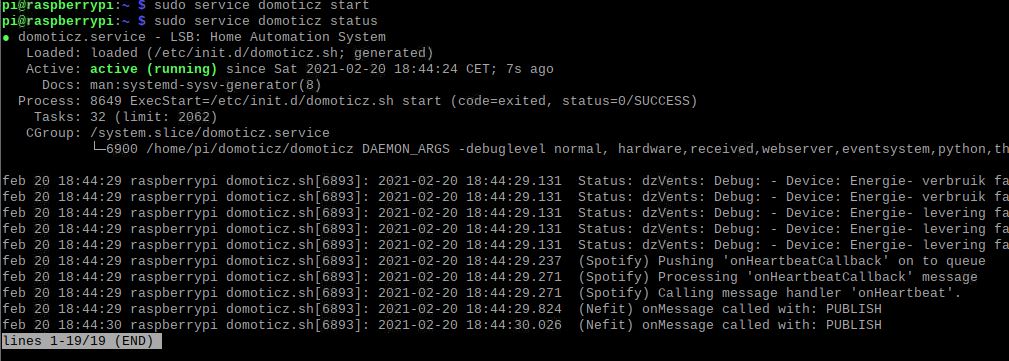Click the /etc/init.d/domoticz.sh path on Loaded line
The width and height of the screenshot is (1009, 361).
pos(246,53)
